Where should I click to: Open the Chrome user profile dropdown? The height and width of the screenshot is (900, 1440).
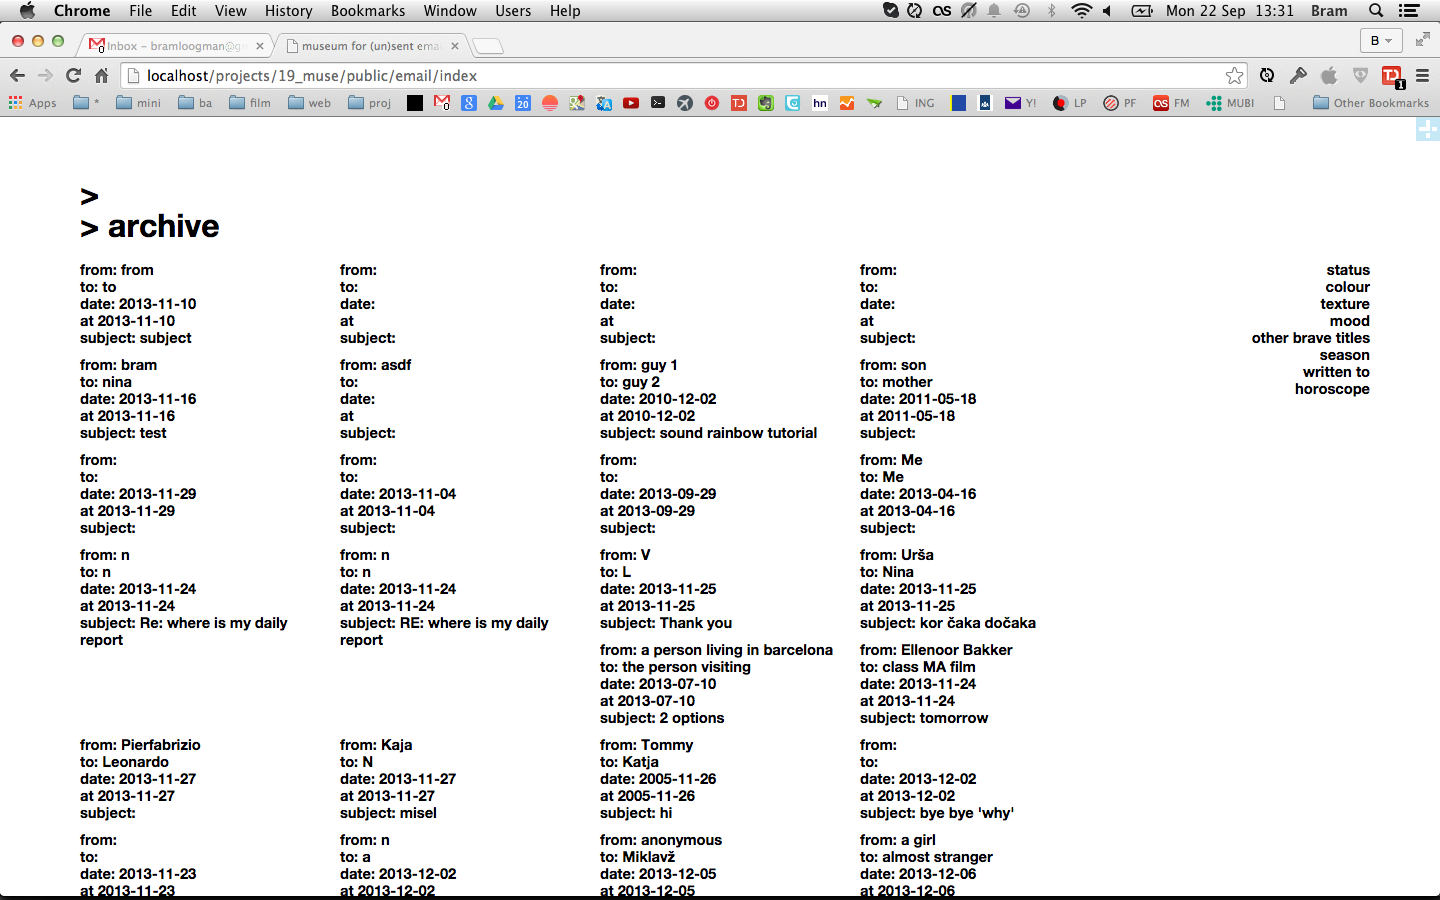1381,41
